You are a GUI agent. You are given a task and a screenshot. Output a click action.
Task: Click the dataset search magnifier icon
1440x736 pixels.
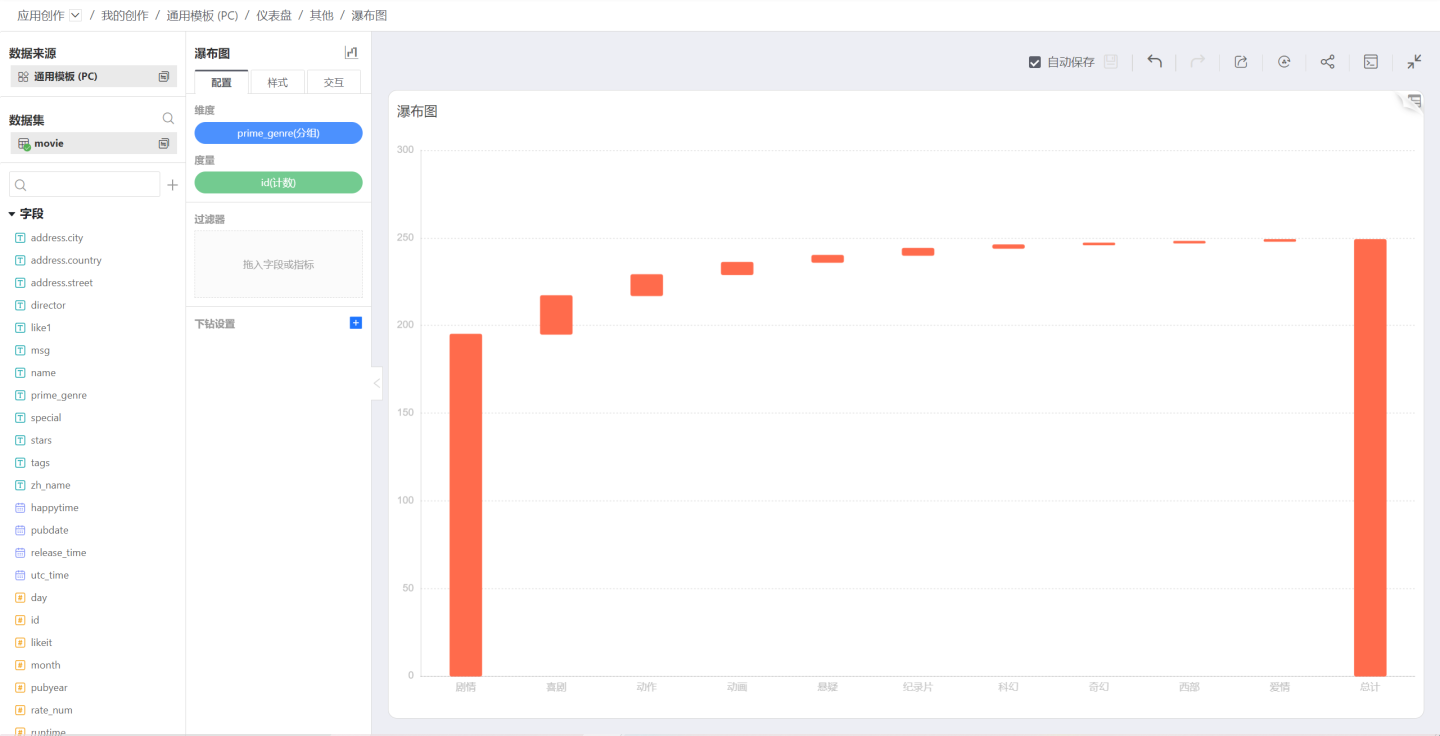coord(168,119)
